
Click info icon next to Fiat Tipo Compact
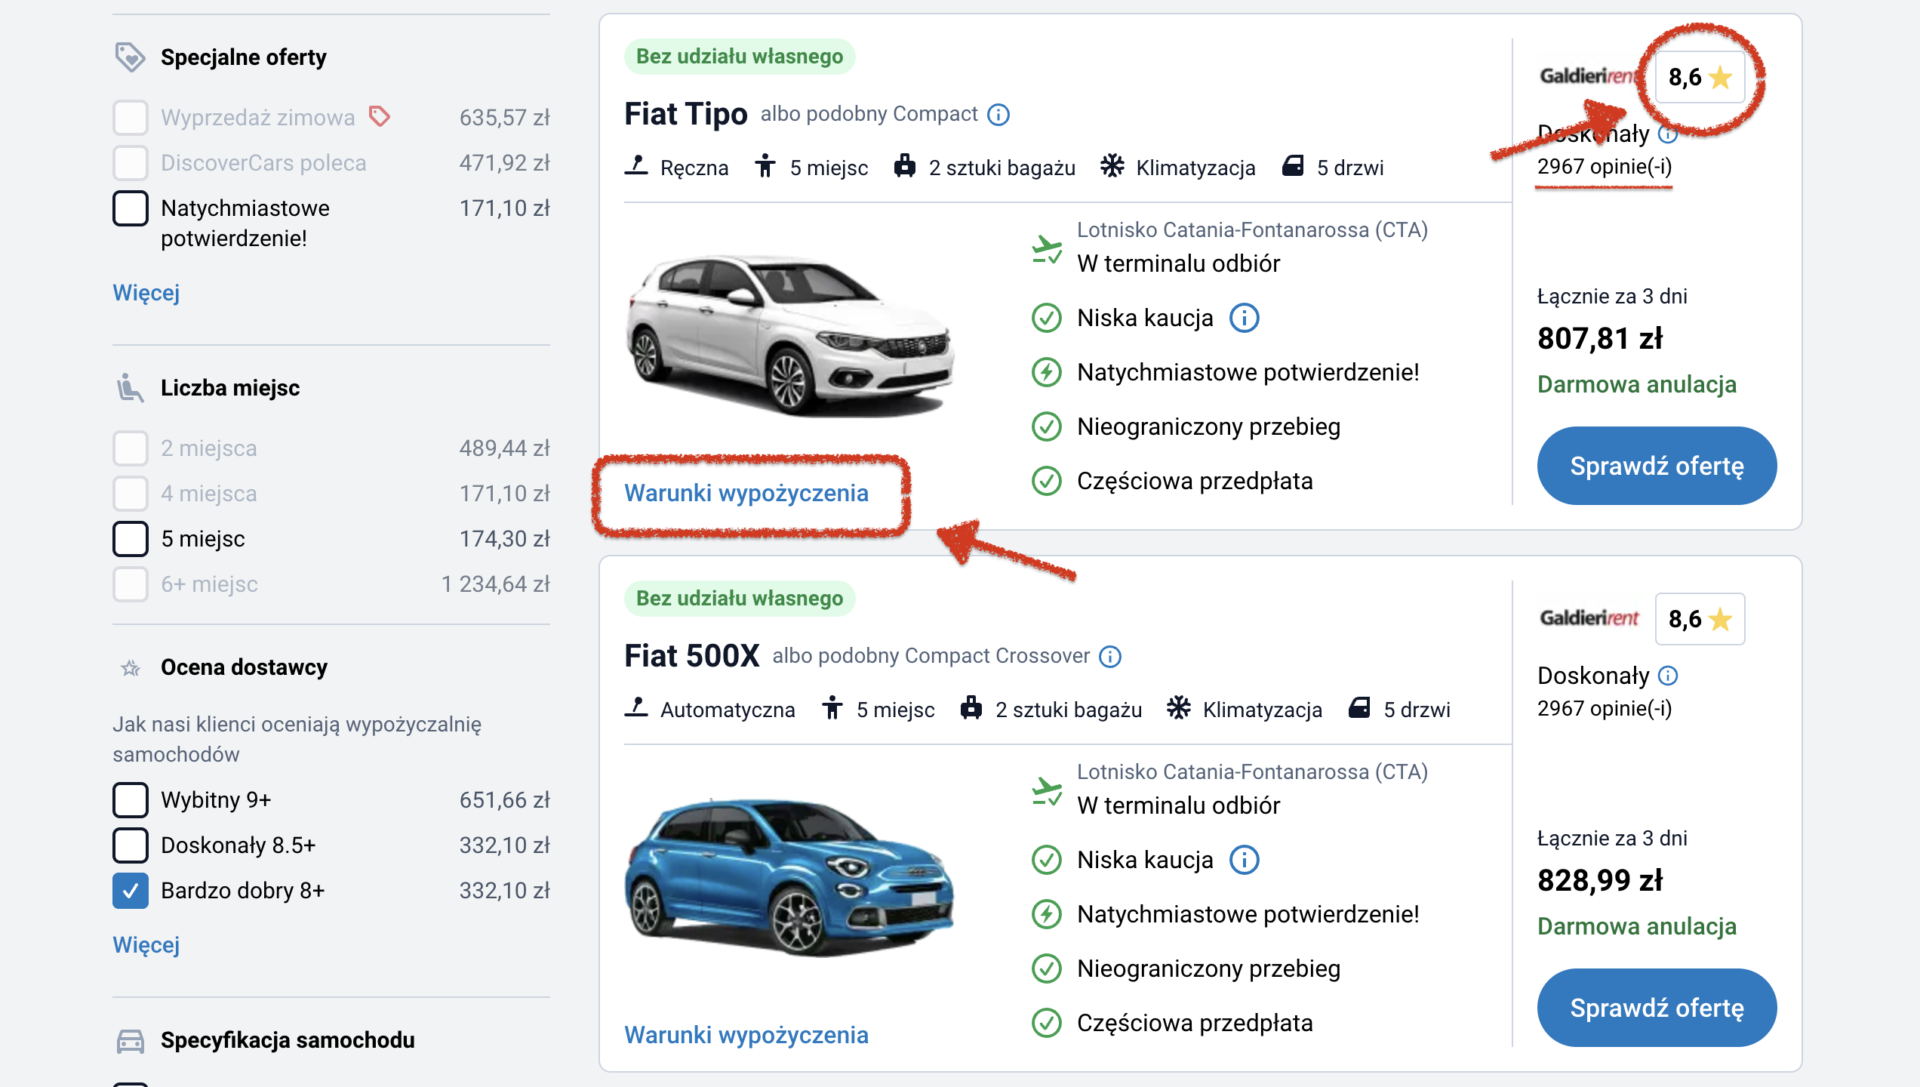point(998,115)
